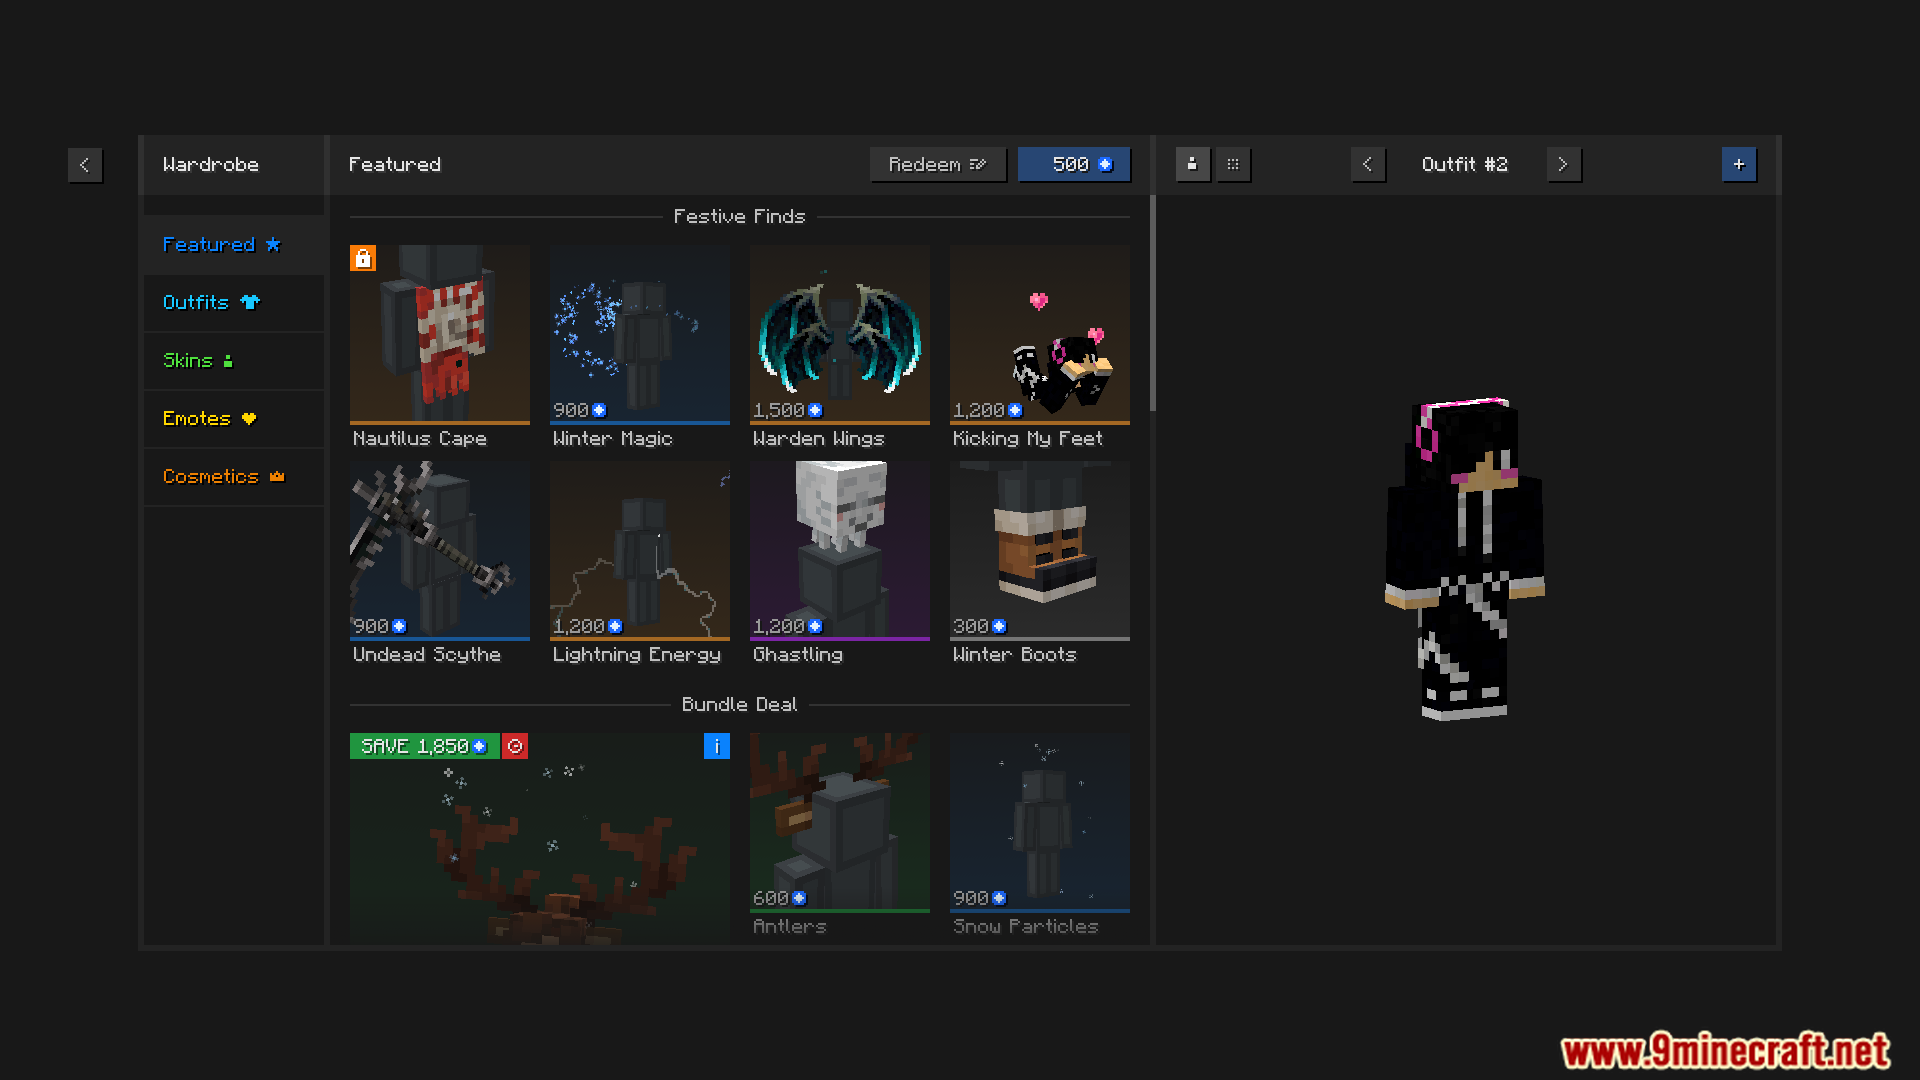This screenshot has height=1080, width=1920.
Task: Go to the previous outfit
Action: tap(1367, 165)
